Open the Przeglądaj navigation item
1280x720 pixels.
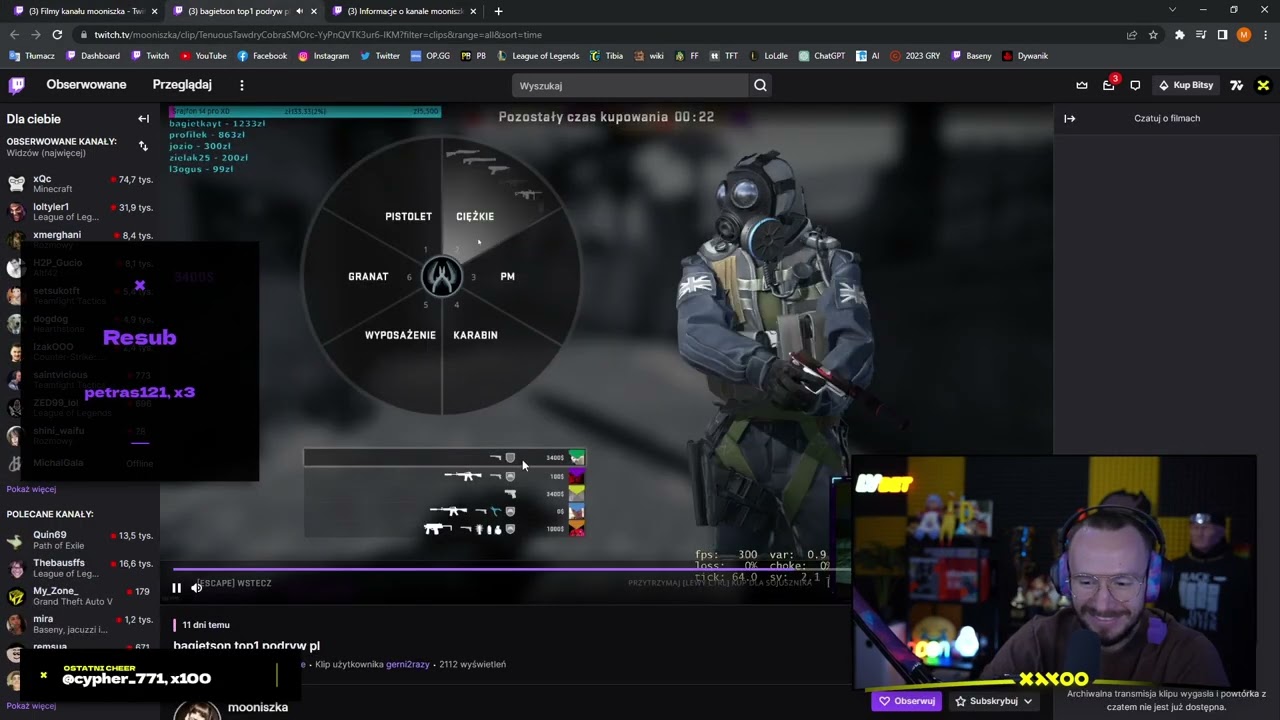182,85
